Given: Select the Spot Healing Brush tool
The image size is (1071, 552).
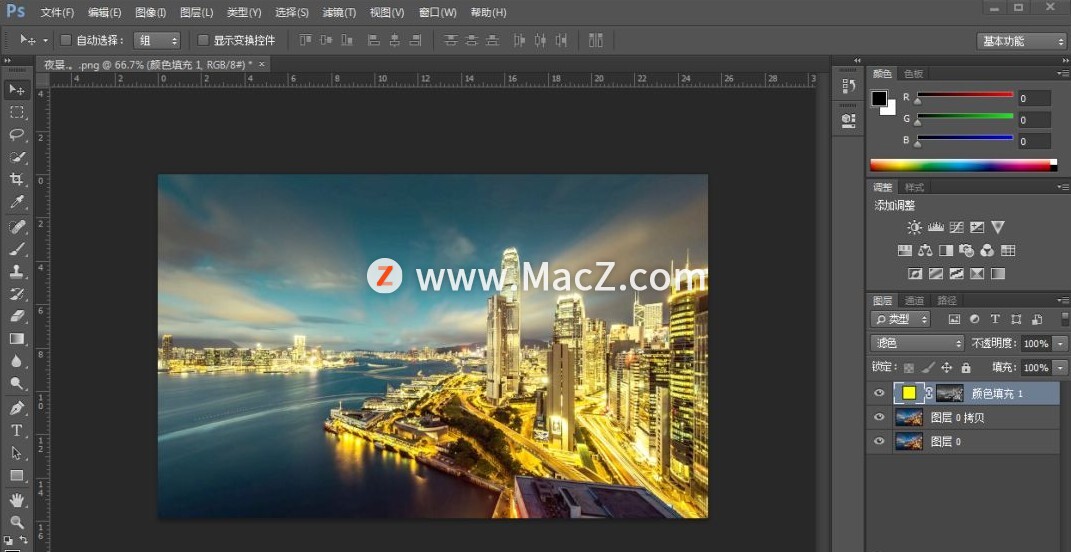Looking at the screenshot, I should (17, 226).
